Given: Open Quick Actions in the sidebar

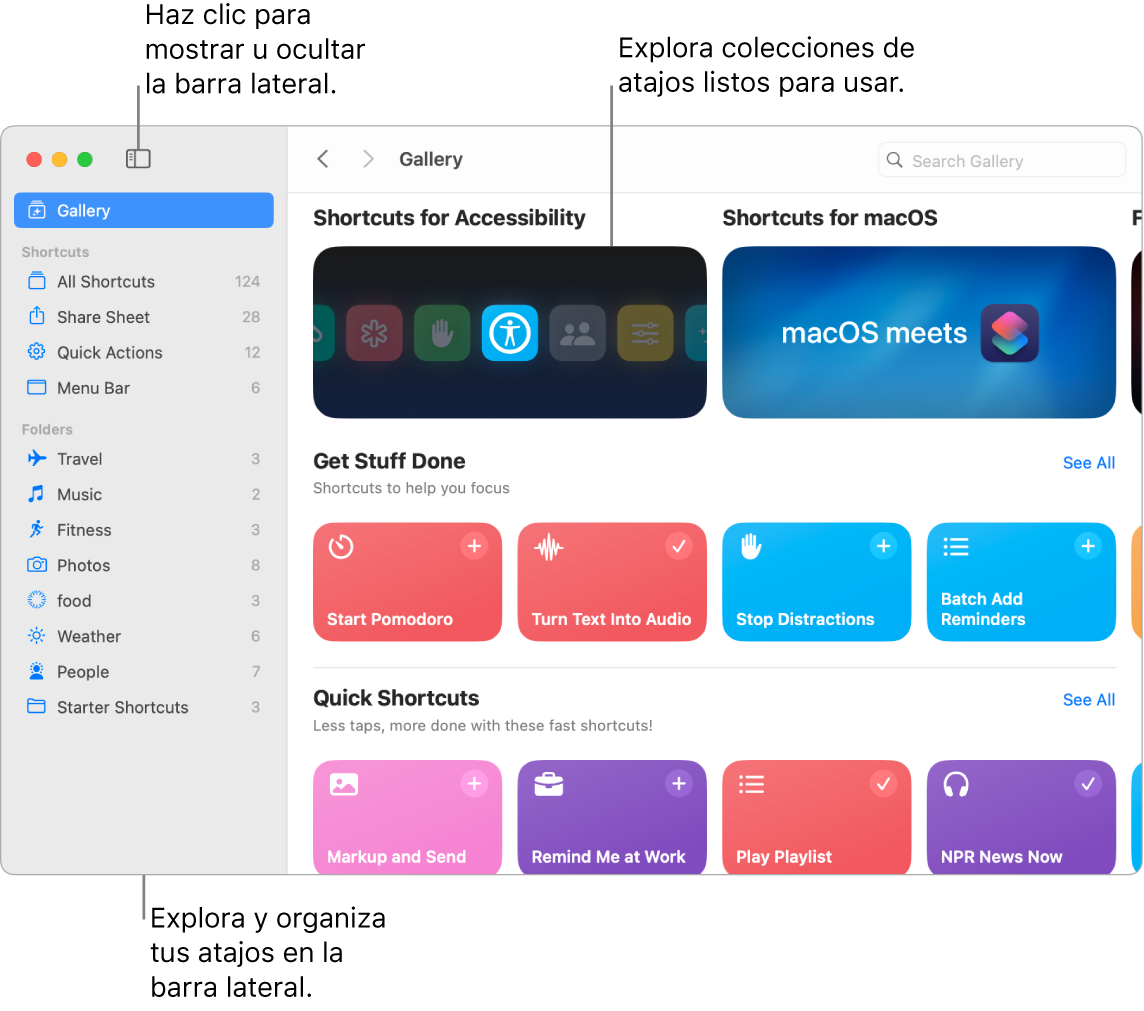Looking at the screenshot, I should click(144, 353).
